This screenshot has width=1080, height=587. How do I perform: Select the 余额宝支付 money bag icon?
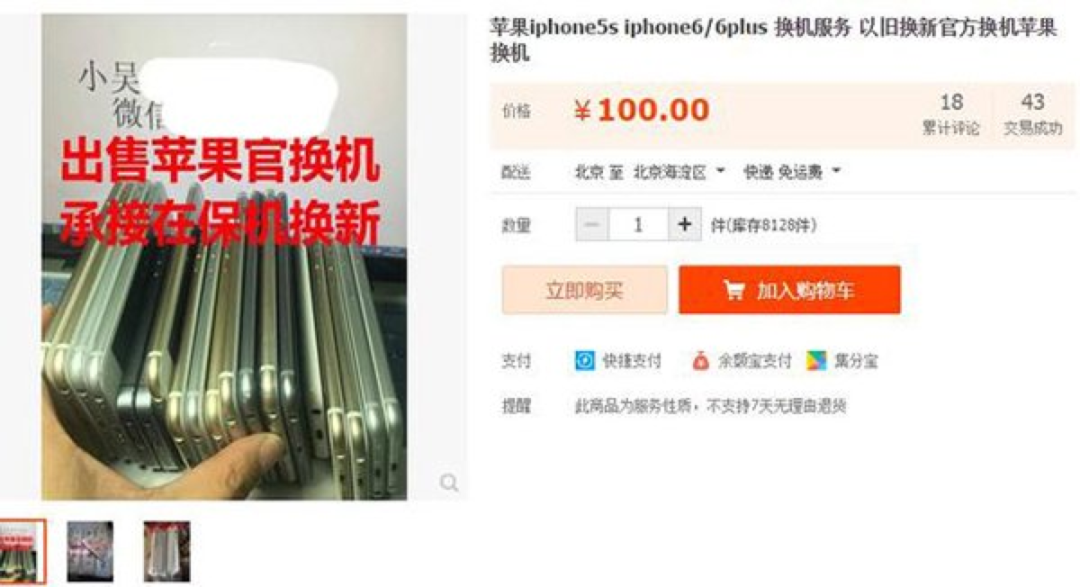click(x=700, y=360)
